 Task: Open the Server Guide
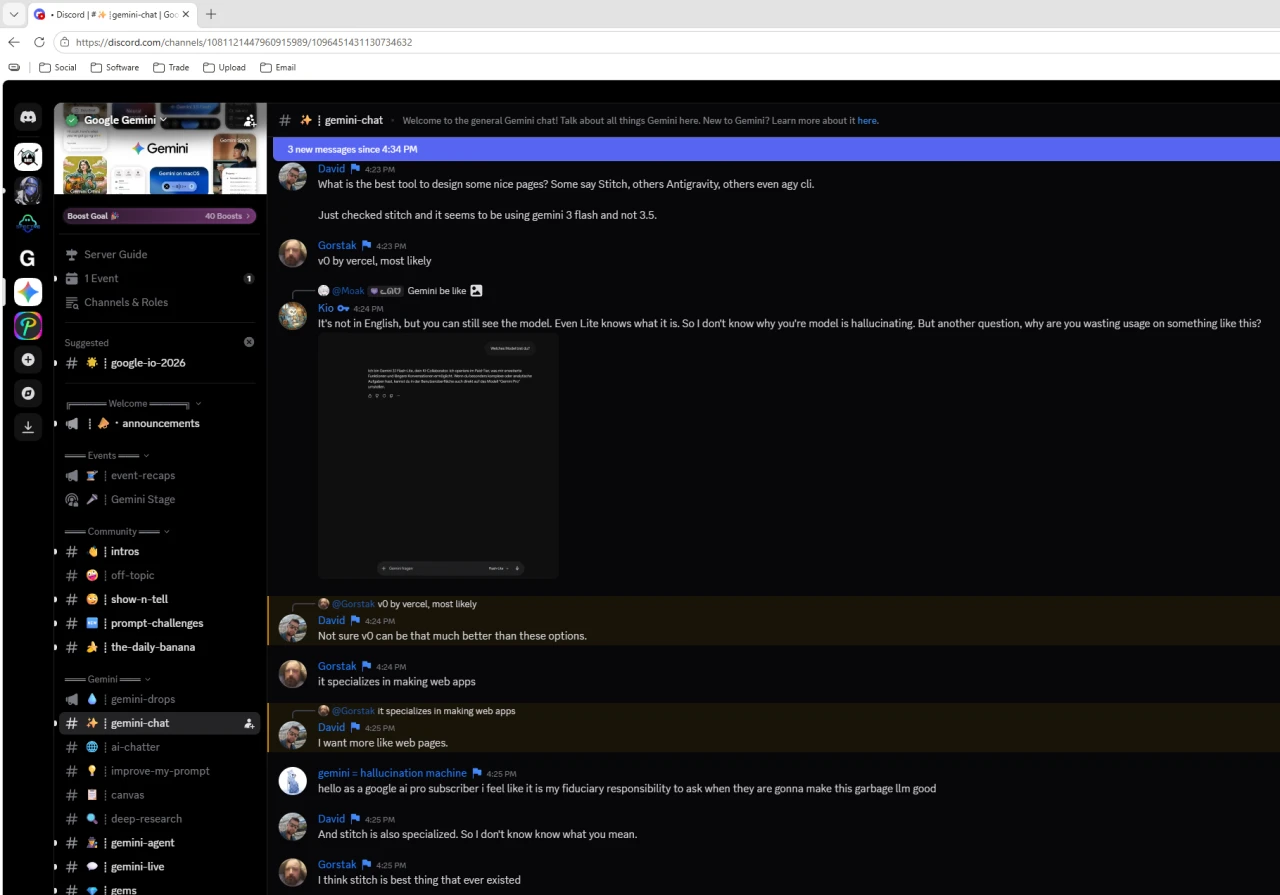pyautogui.click(x=160, y=254)
